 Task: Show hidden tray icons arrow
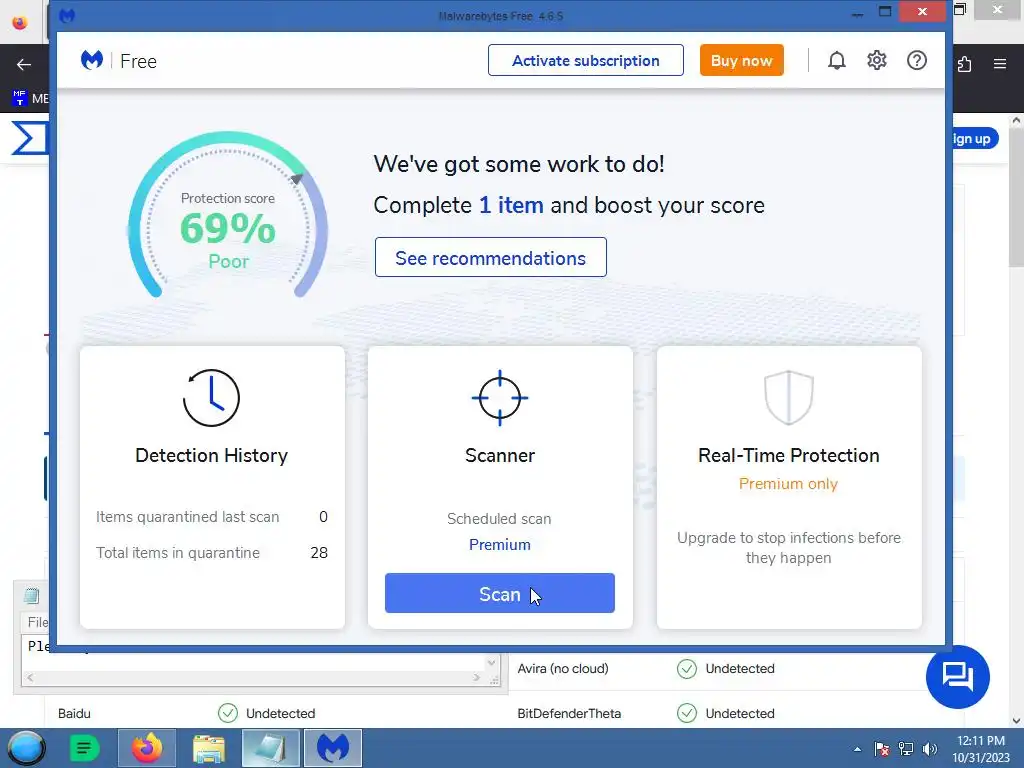point(857,749)
